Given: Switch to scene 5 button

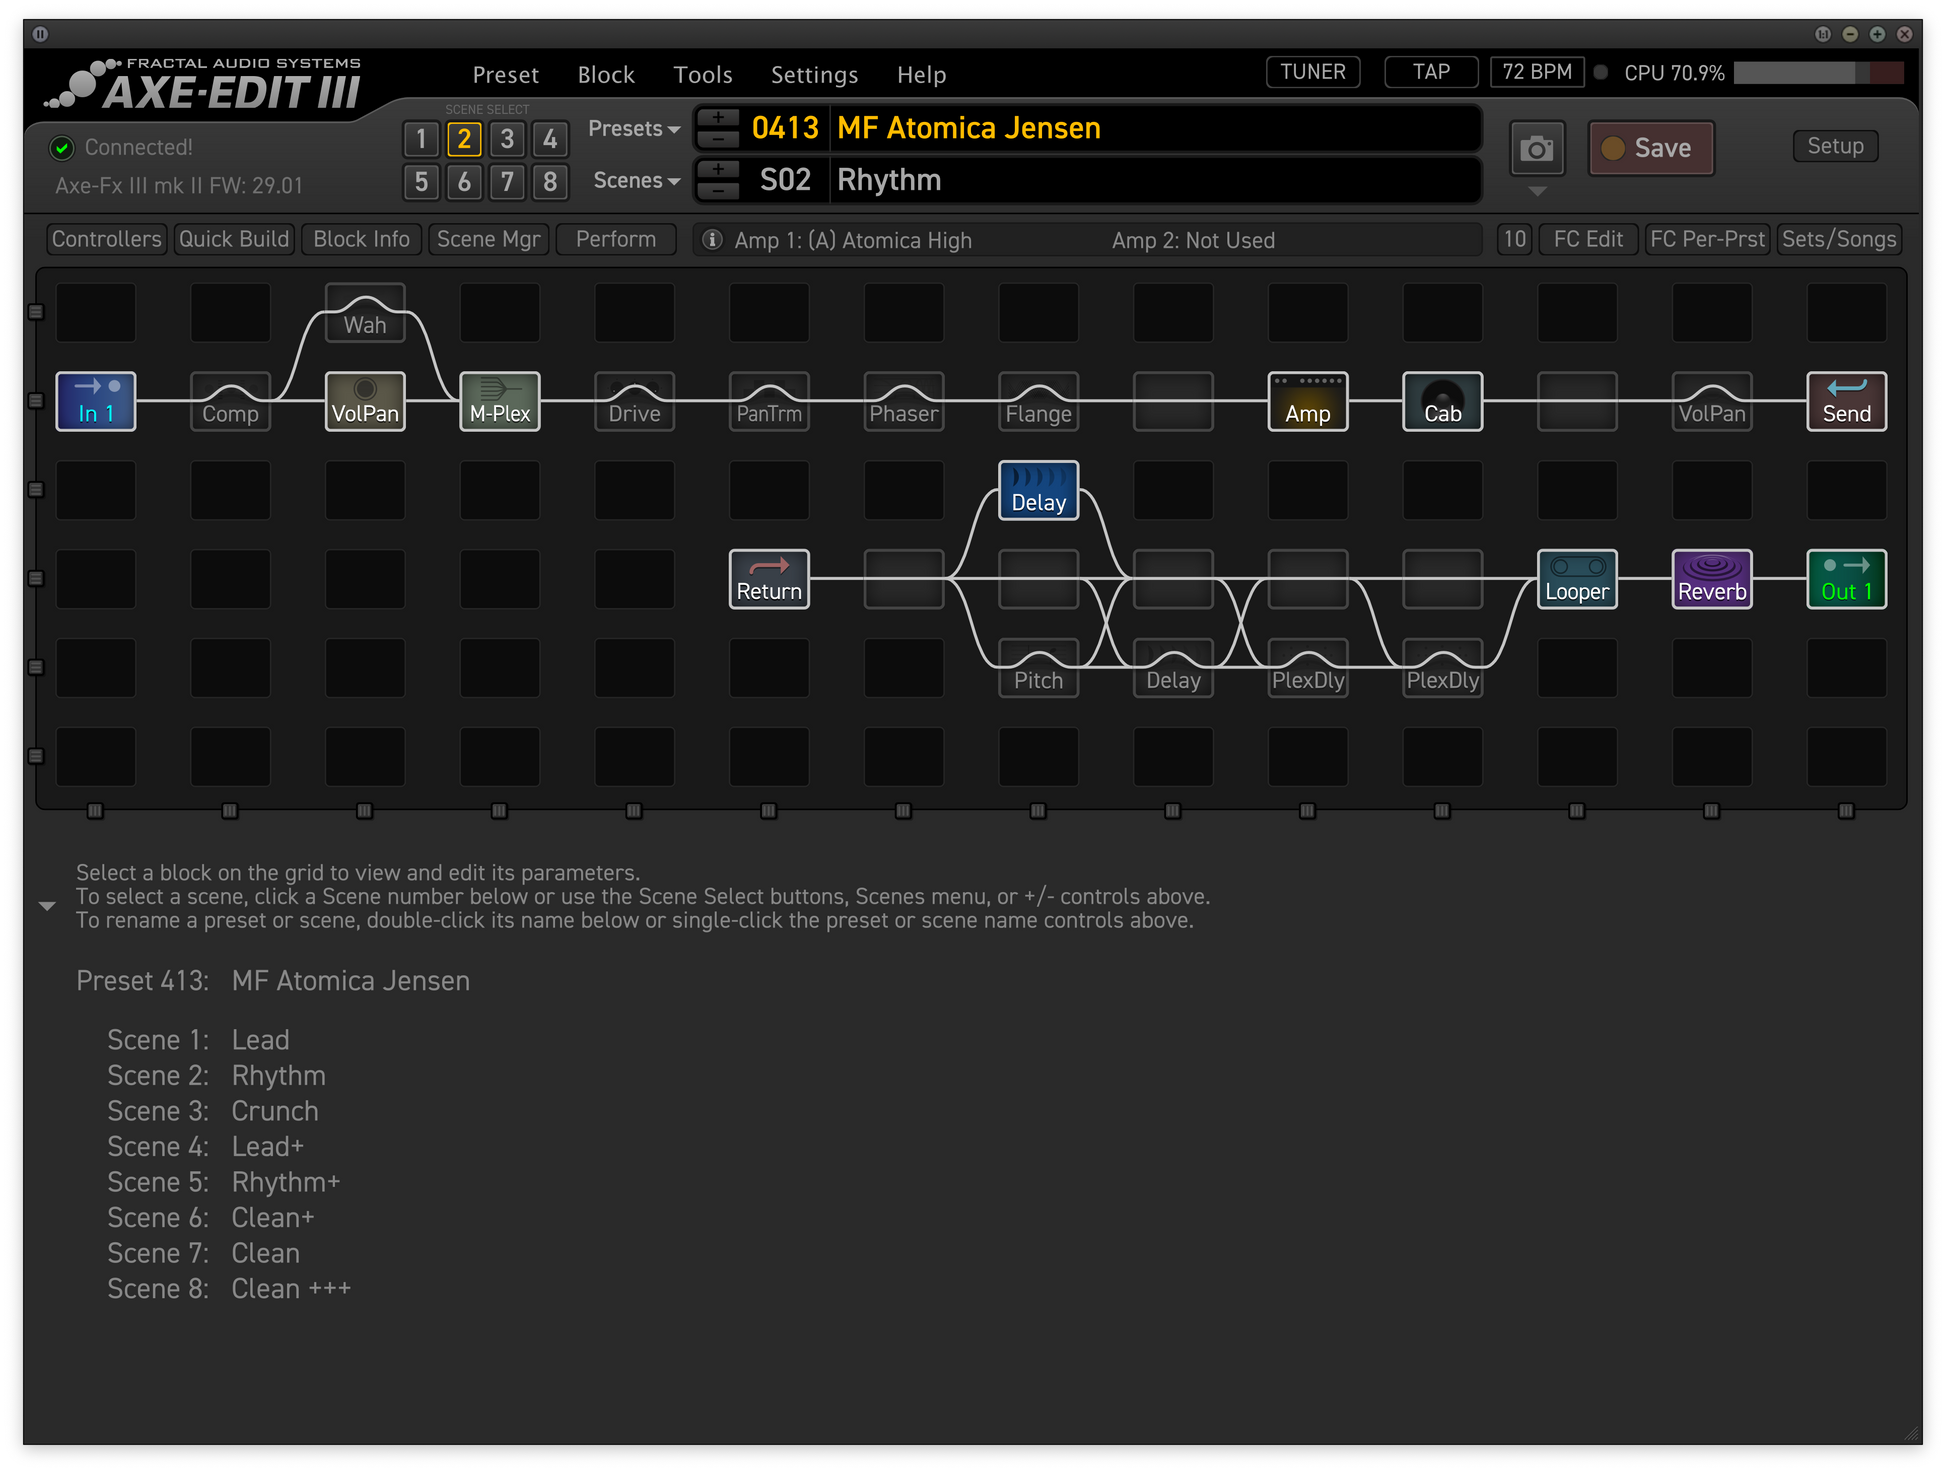Looking at the screenshot, I should coord(421,182).
